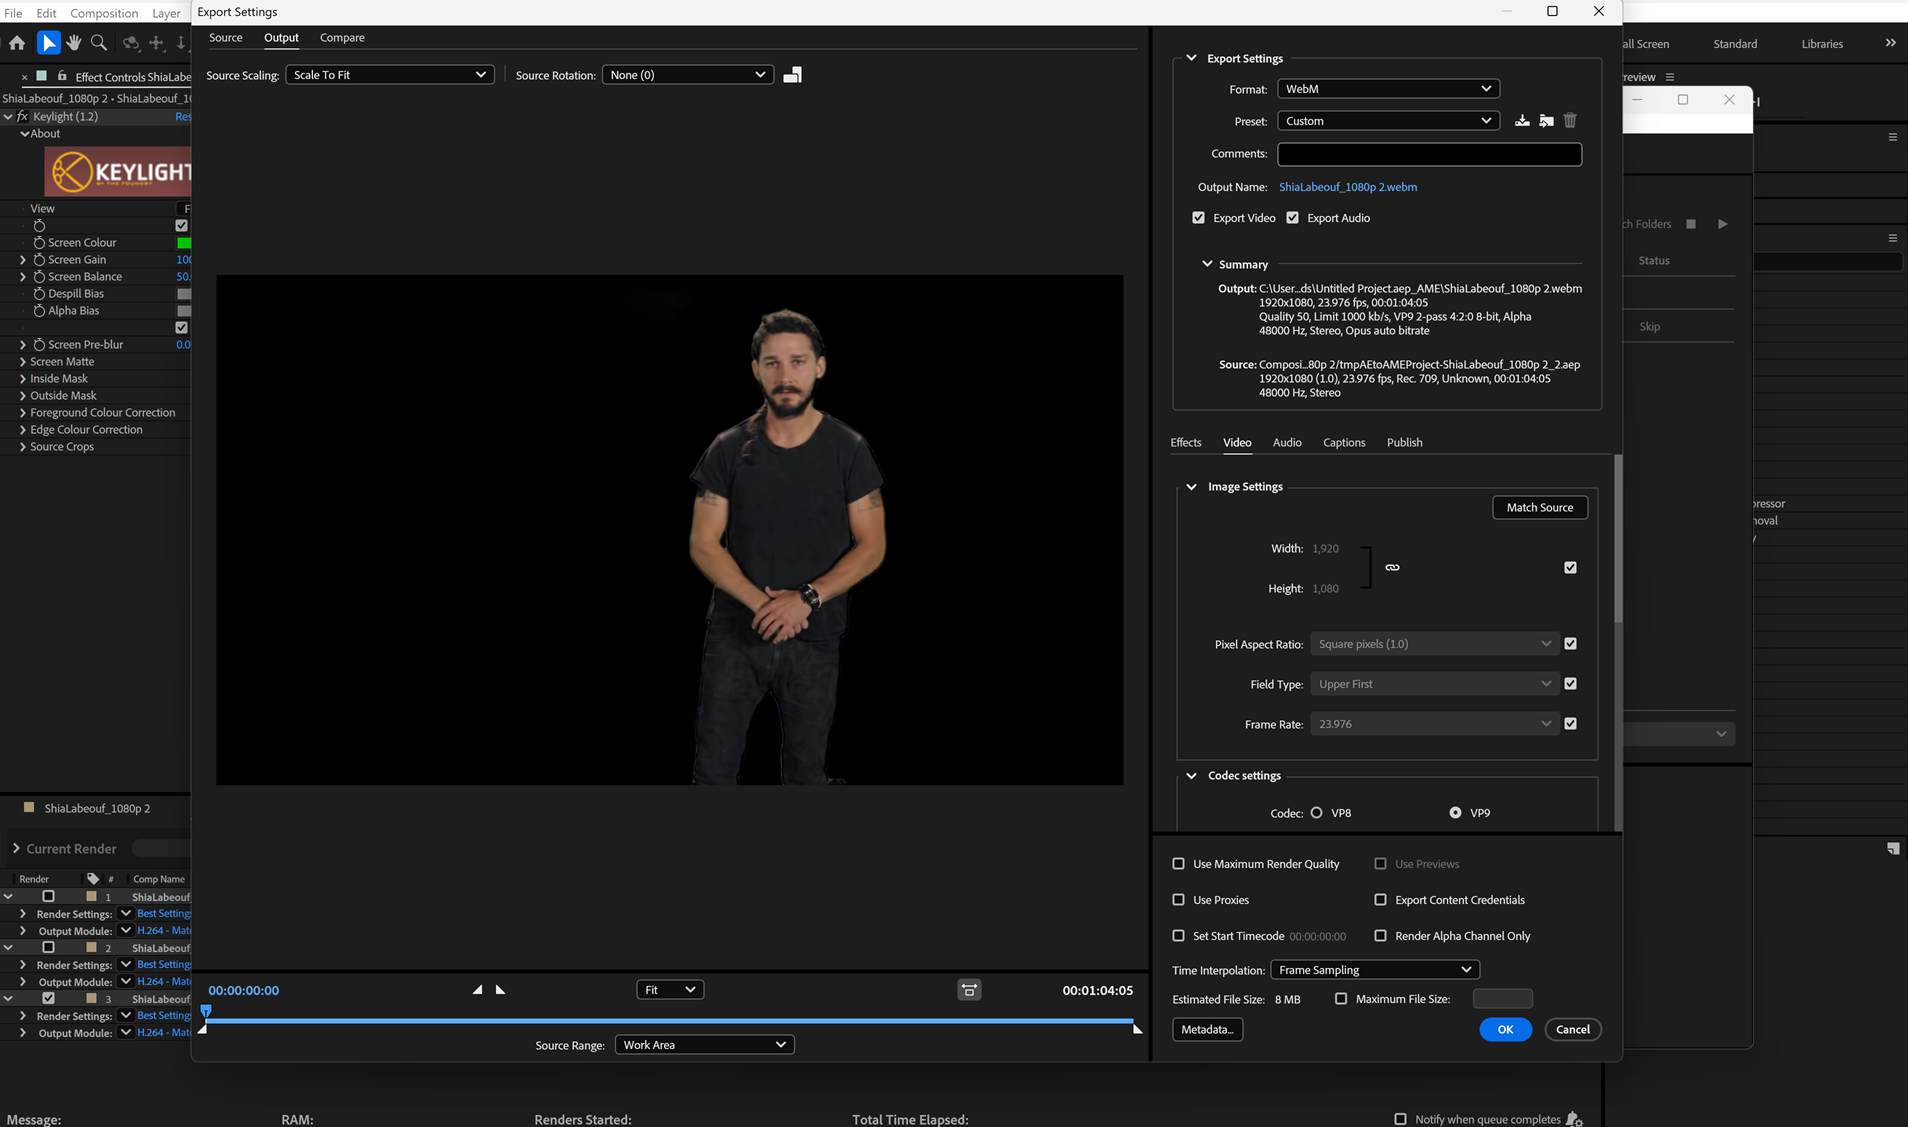Select the Selection tool in toolbar
The width and height of the screenshot is (1908, 1127).
pos(49,42)
